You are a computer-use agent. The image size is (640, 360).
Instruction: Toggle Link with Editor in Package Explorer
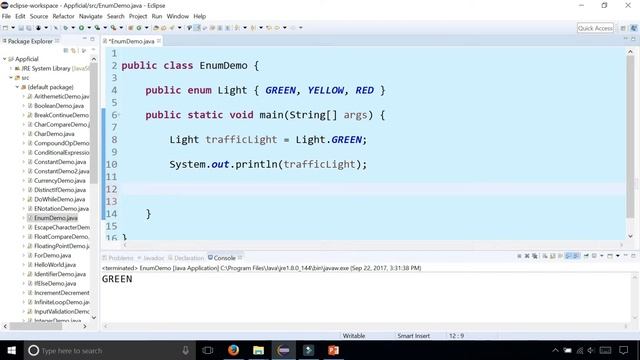(74, 51)
